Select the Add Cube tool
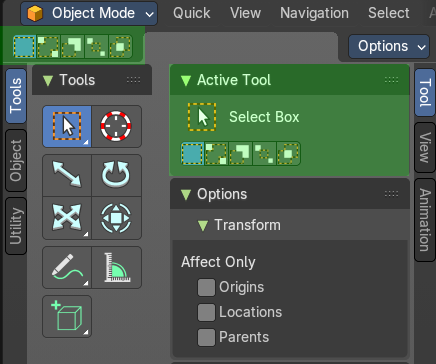This screenshot has height=364, width=436. [x=67, y=316]
